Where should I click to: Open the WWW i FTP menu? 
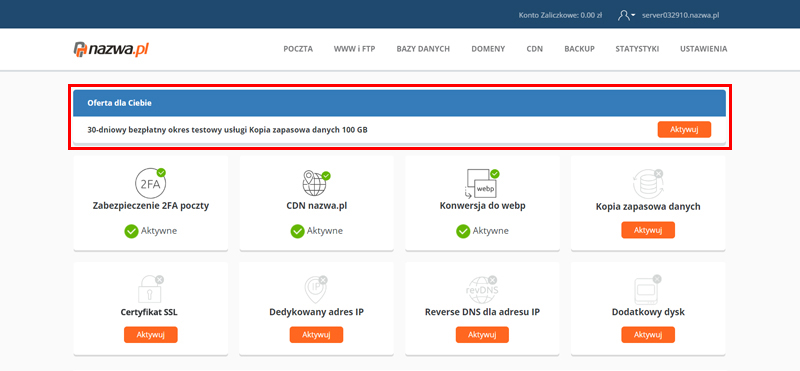click(x=355, y=49)
